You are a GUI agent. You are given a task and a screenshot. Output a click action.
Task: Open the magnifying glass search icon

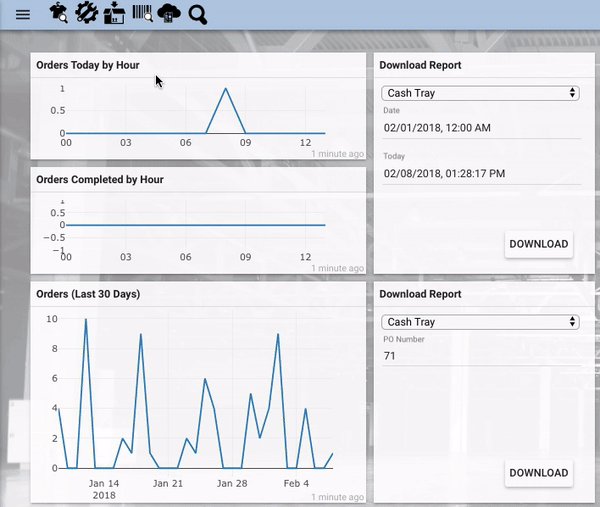click(198, 15)
